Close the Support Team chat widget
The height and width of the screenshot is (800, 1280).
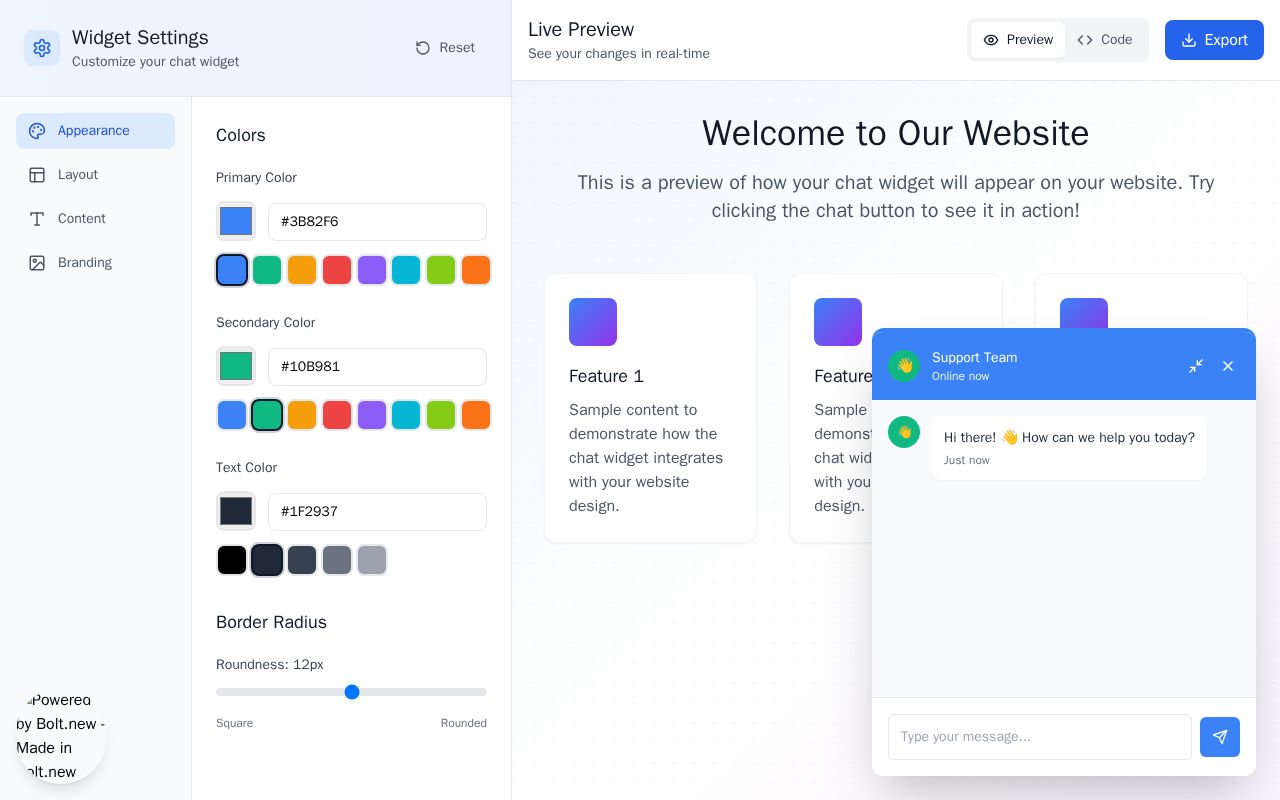tap(1228, 366)
